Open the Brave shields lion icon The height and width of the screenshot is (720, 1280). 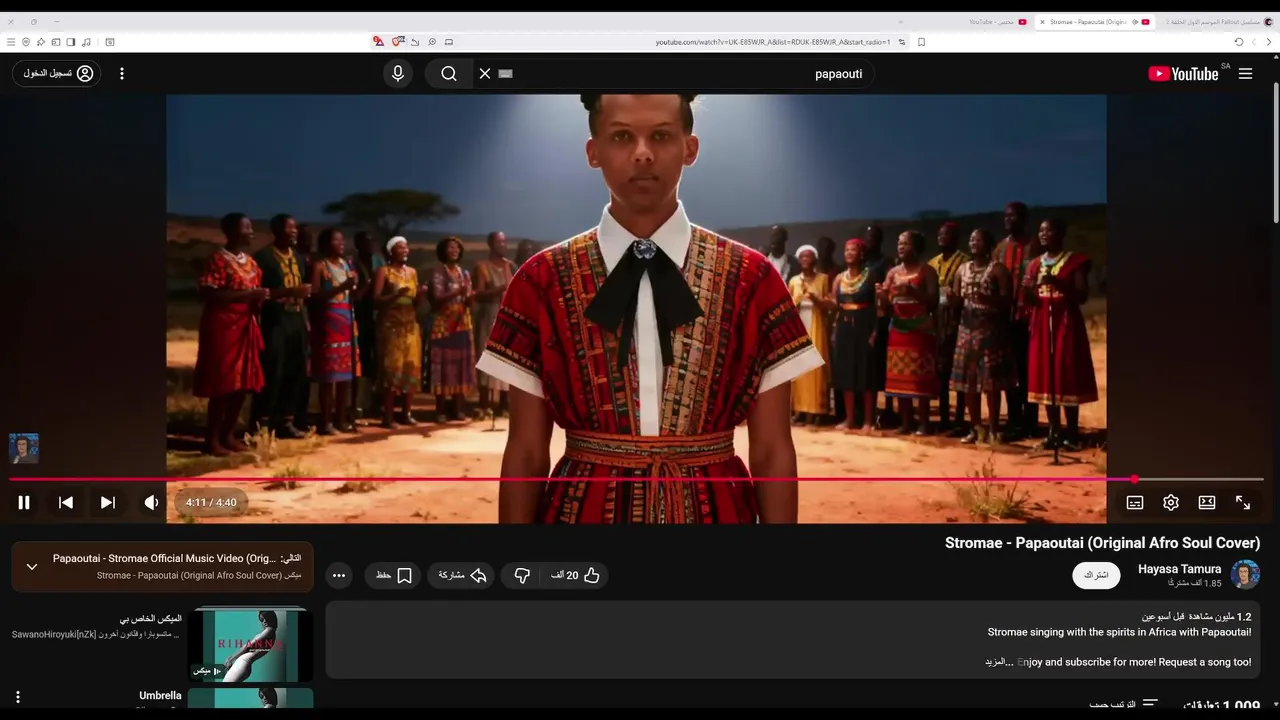(x=398, y=42)
